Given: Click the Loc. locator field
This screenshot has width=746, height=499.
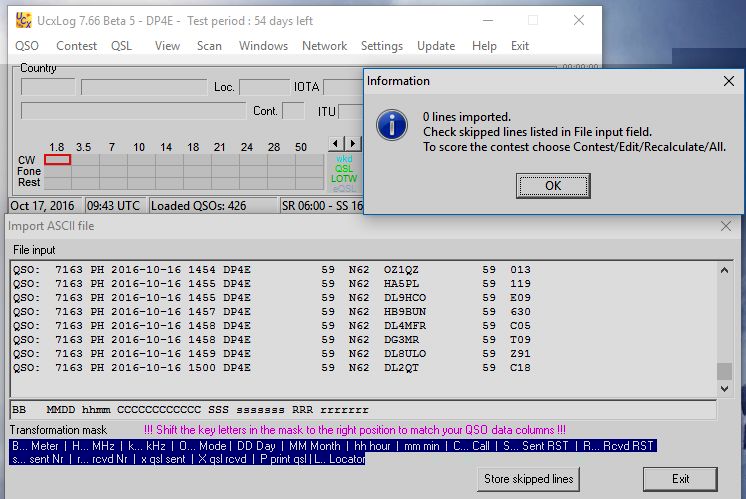Looking at the screenshot, I should [264, 87].
